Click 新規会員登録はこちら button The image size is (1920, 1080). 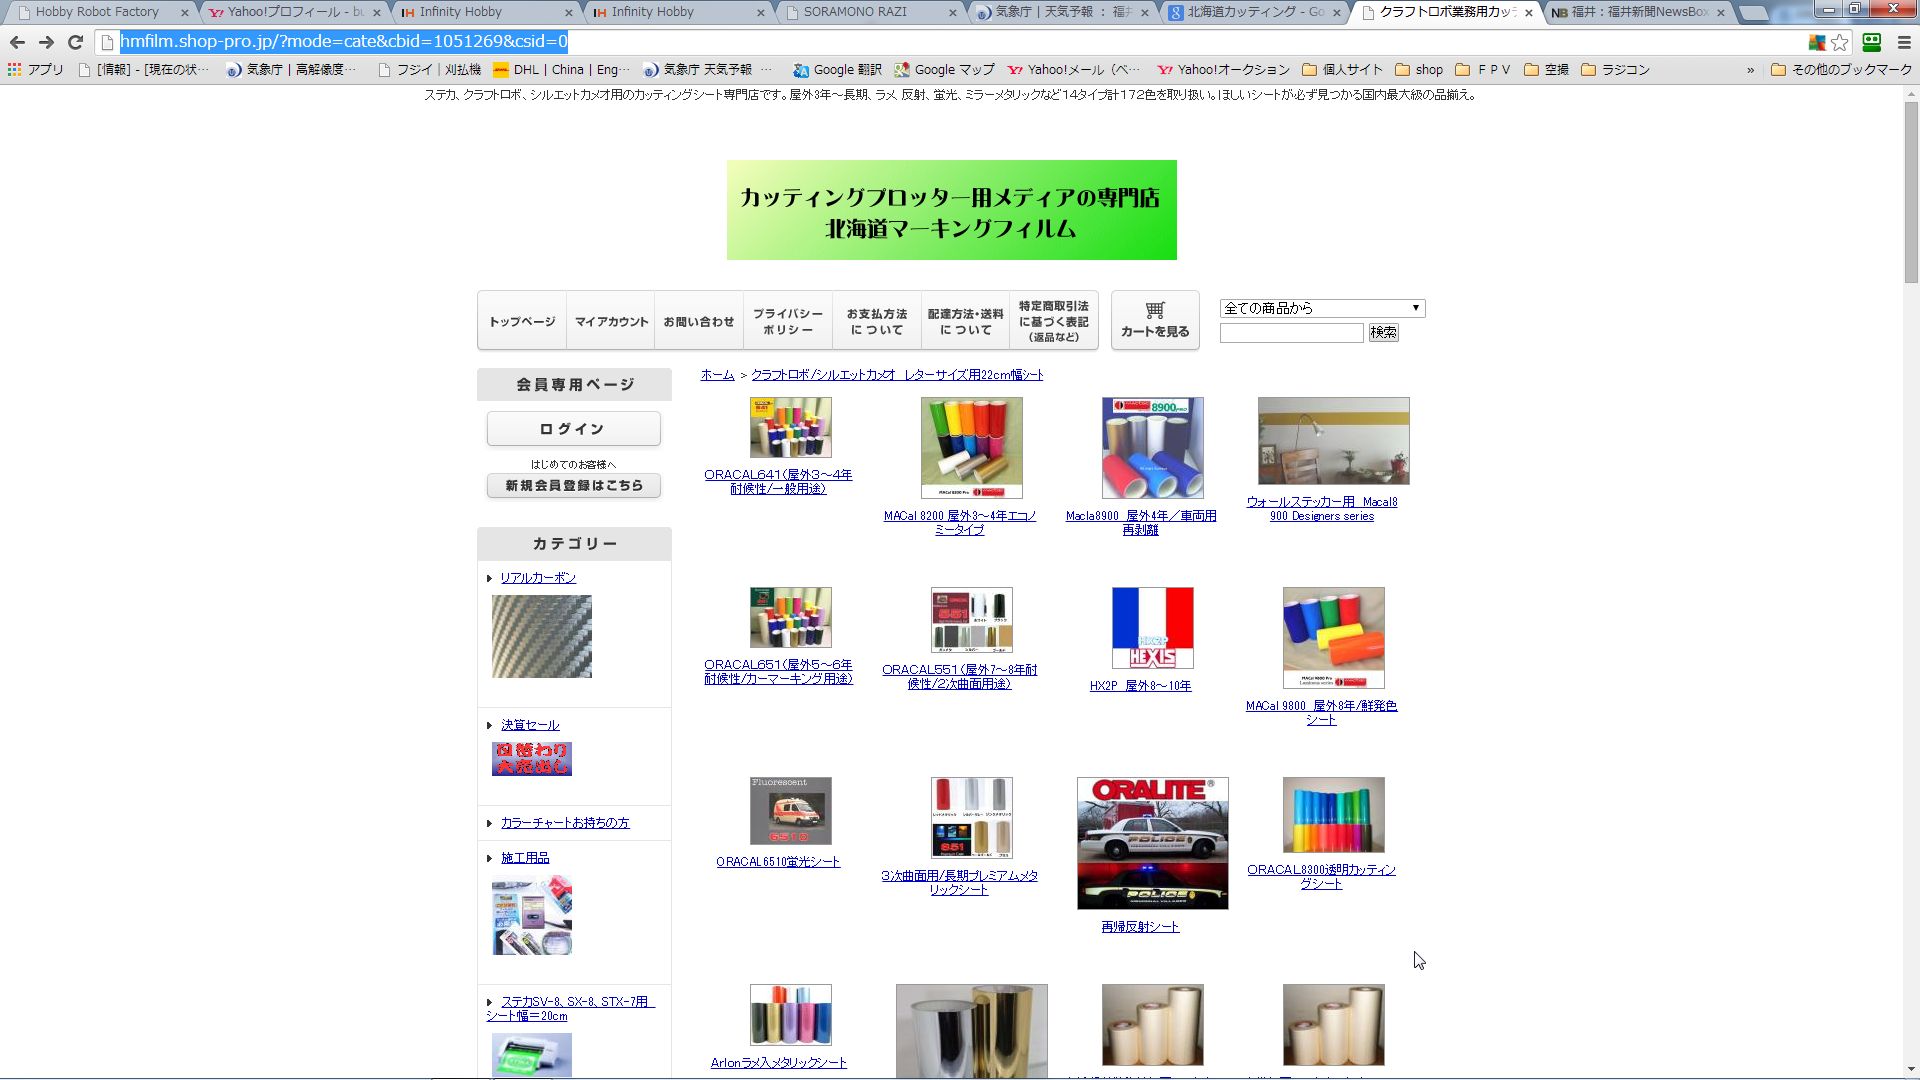(x=573, y=485)
